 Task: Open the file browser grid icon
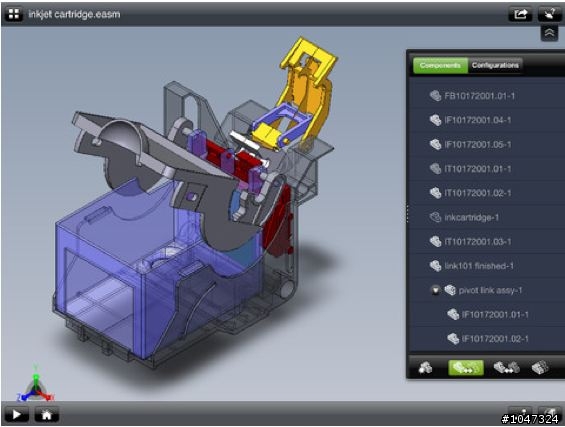[x=14, y=14]
